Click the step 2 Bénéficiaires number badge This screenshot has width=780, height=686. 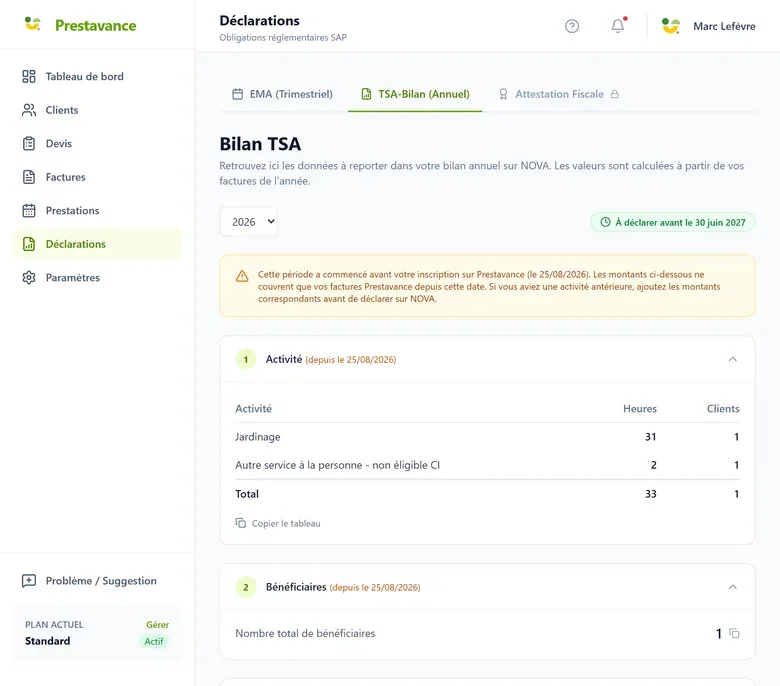tap(246, 587)
